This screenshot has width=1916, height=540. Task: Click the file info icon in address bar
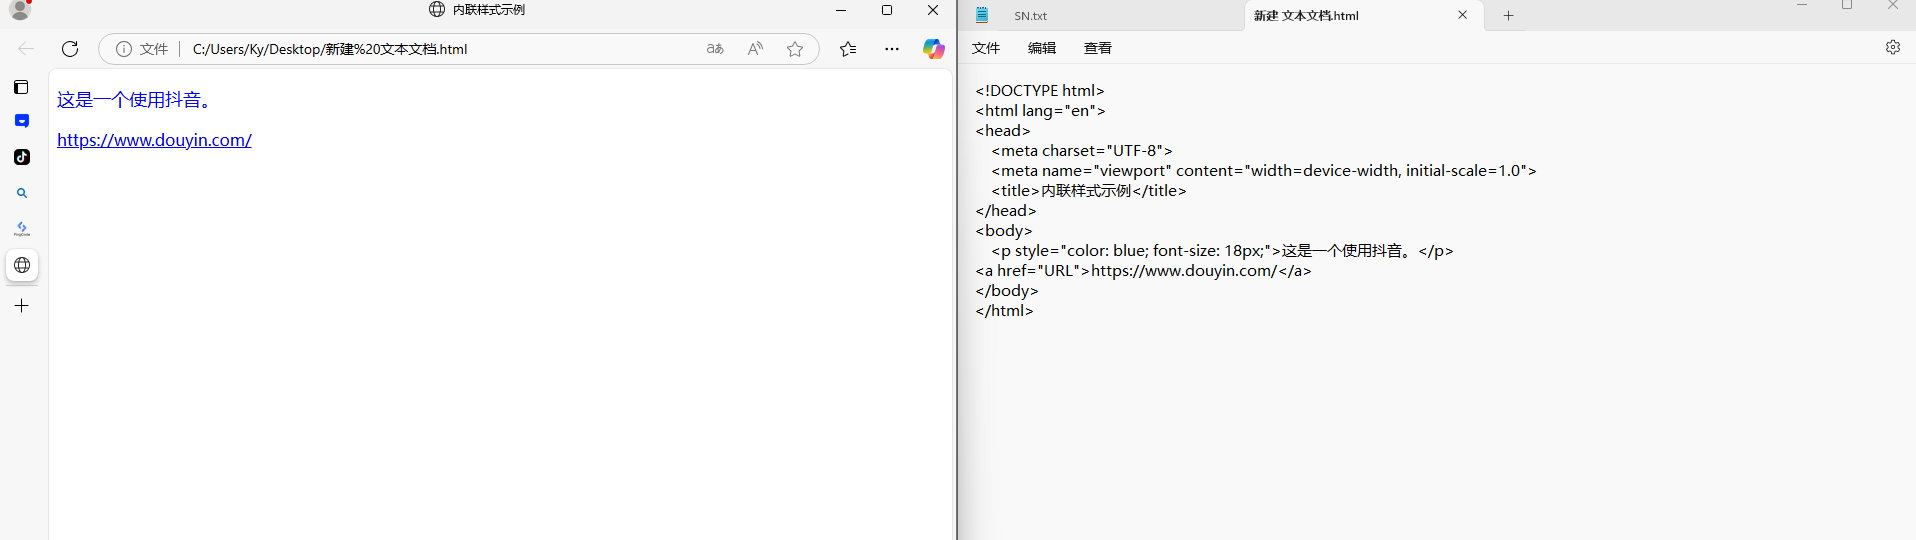pyautogui.click(x=124, y=49)
